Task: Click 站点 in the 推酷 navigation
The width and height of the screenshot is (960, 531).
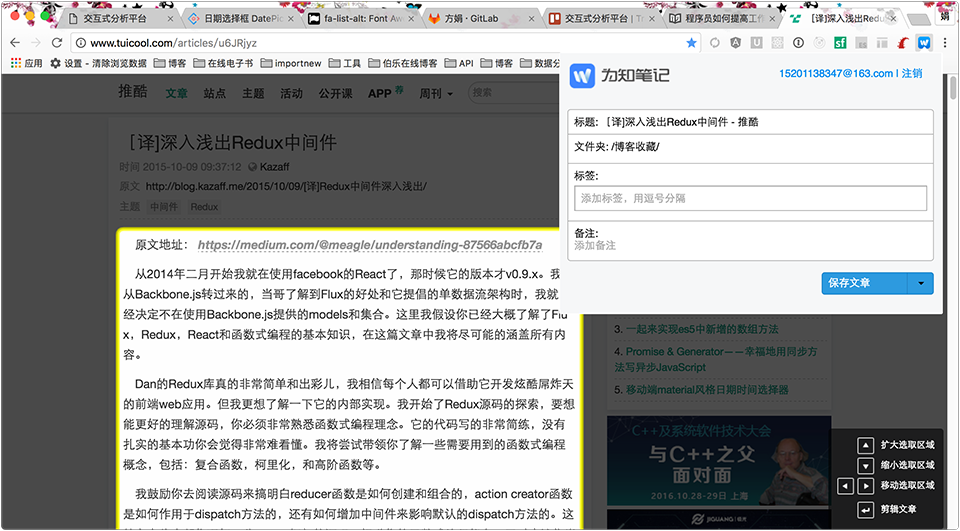Action: [x=214, y=94]
